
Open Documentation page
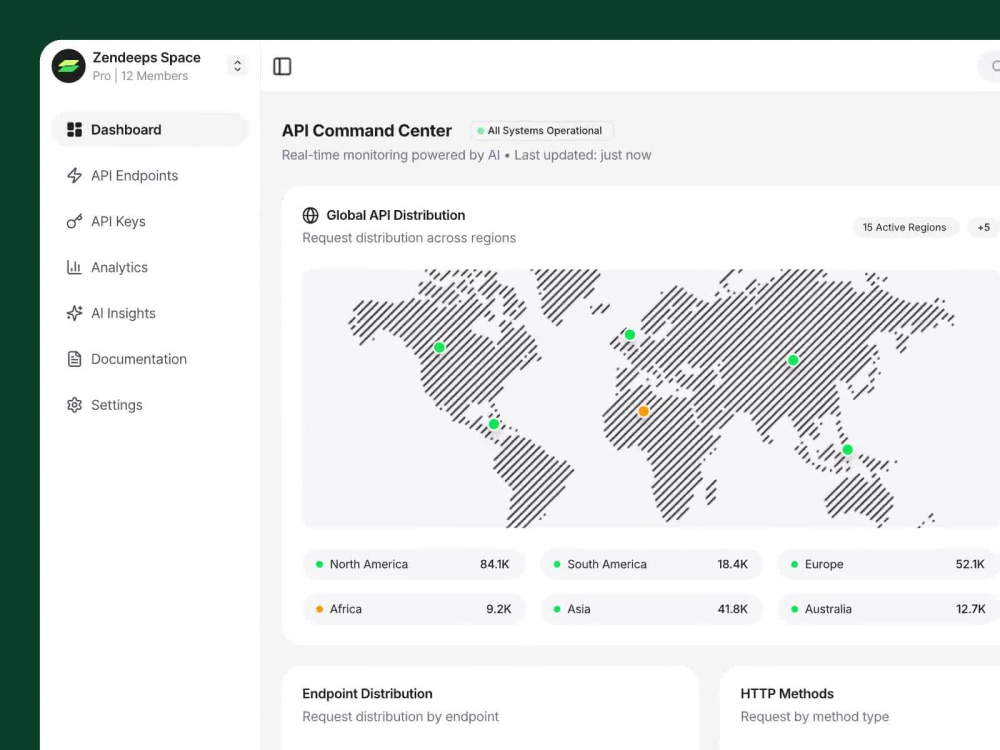(150, 359)
